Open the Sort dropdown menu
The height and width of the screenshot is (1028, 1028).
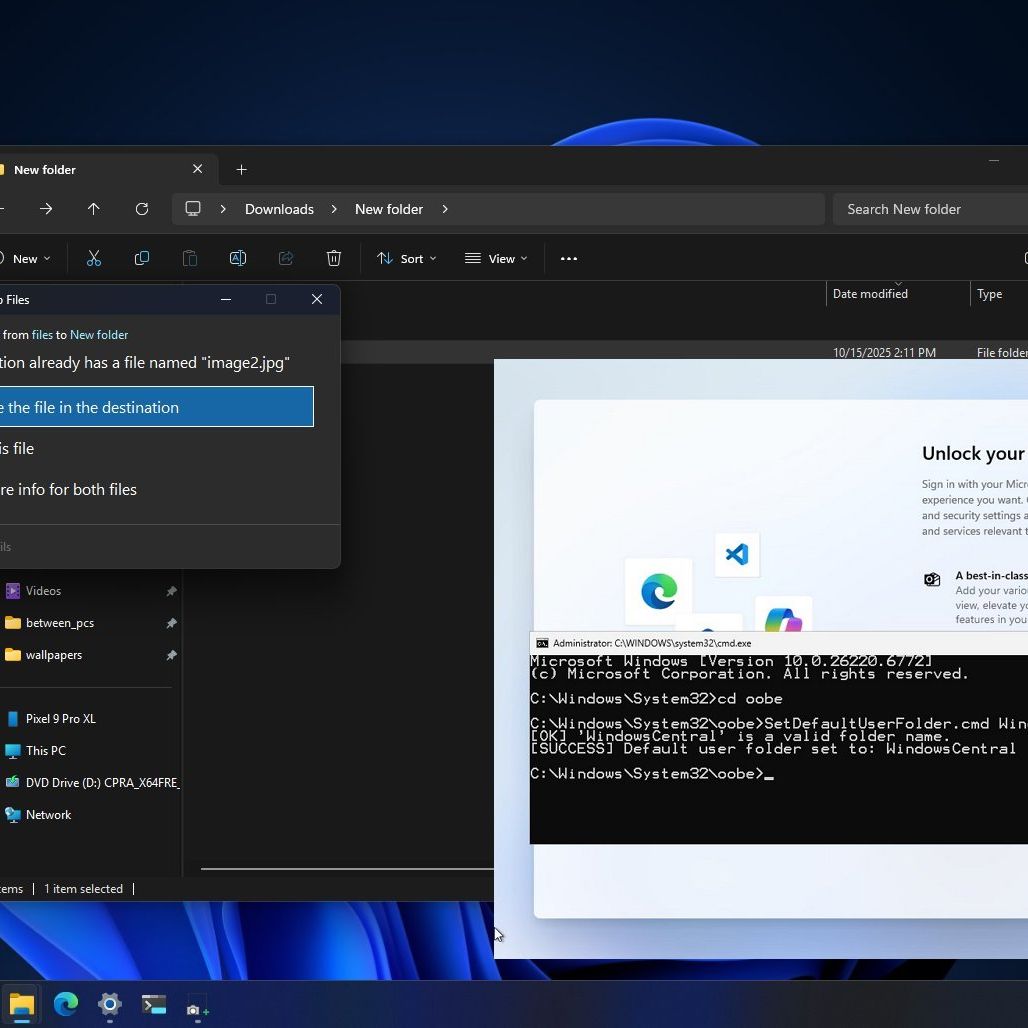pyautogui.click(x=406, y=258)
